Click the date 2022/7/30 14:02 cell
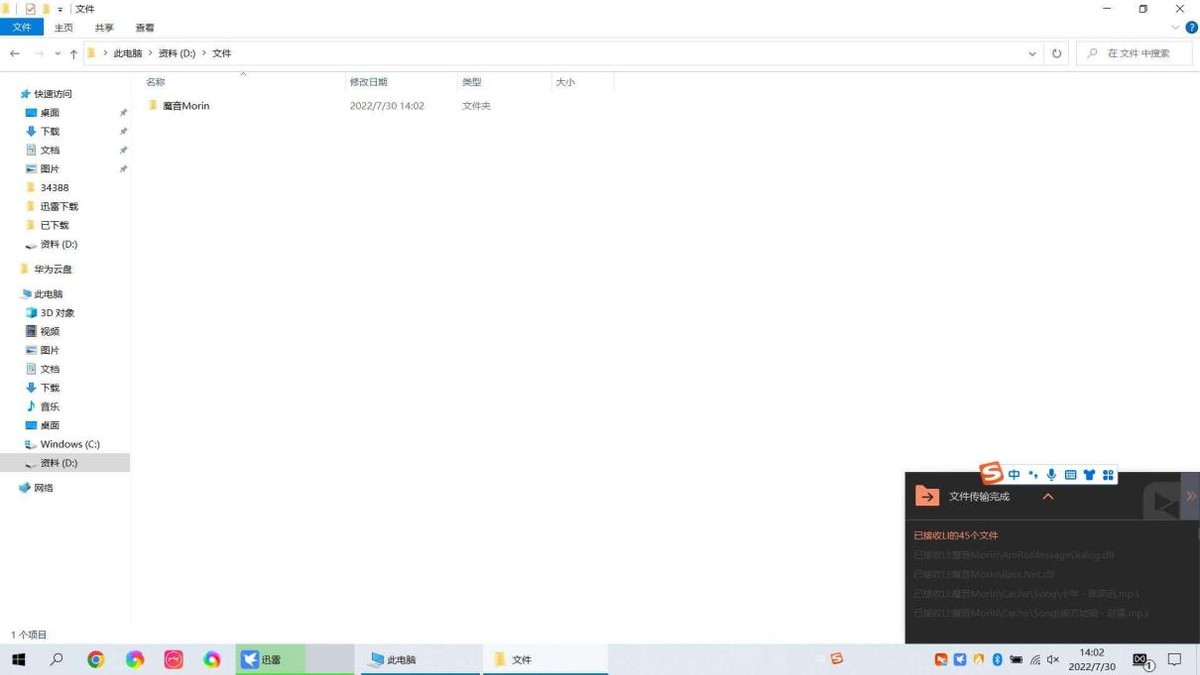1200x675 pixels. pyautogui.click(x=387, y=105)
